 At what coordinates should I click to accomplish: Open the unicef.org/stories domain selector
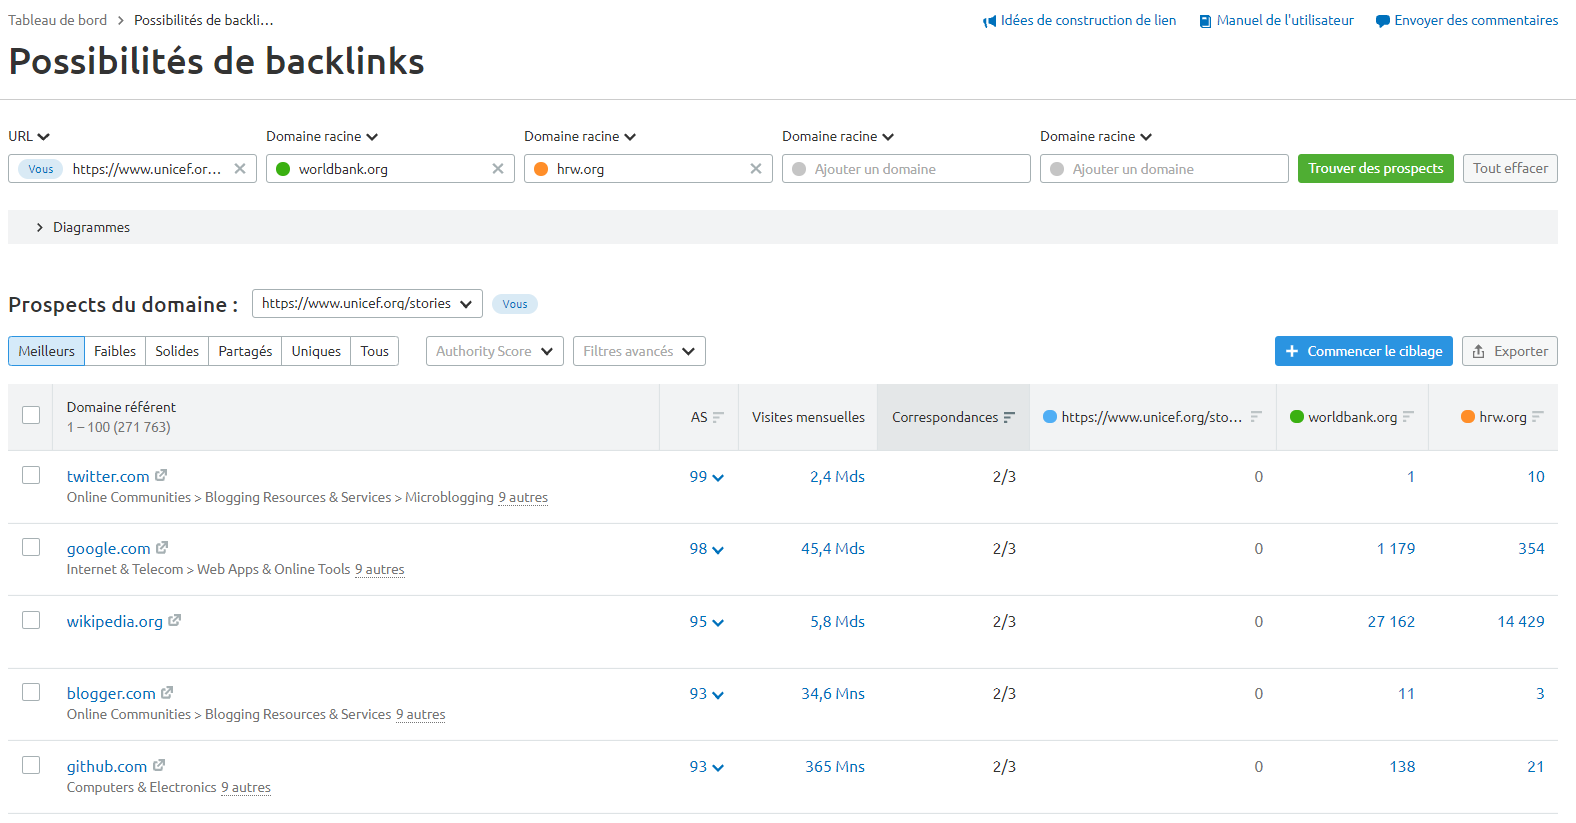tap(367, 304)
